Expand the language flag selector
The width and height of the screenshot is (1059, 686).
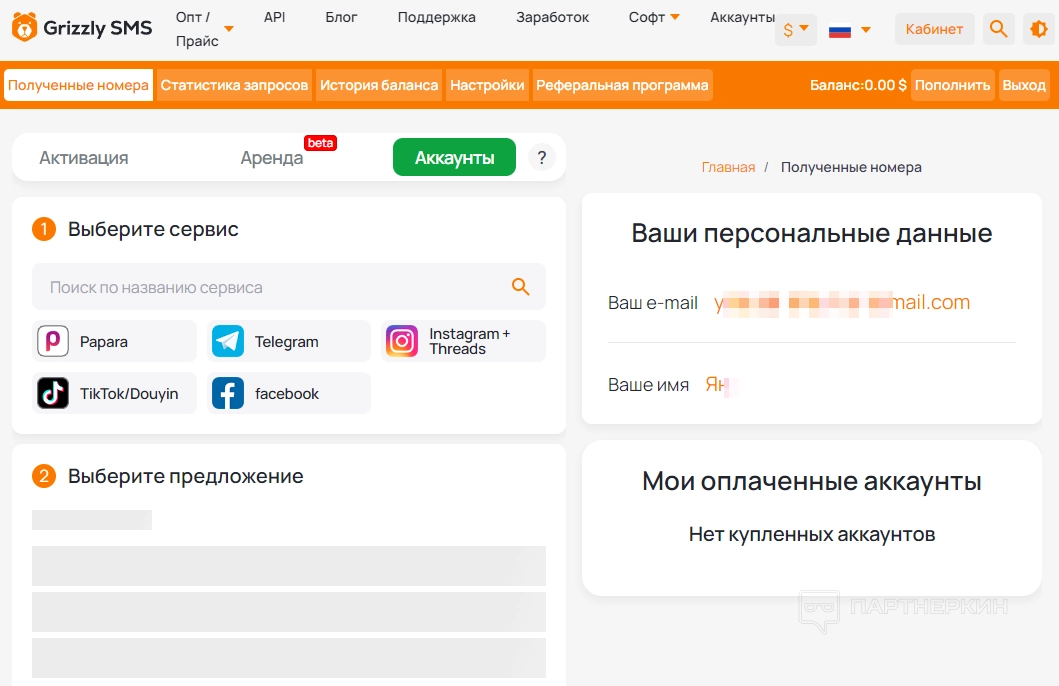[850, 30]
